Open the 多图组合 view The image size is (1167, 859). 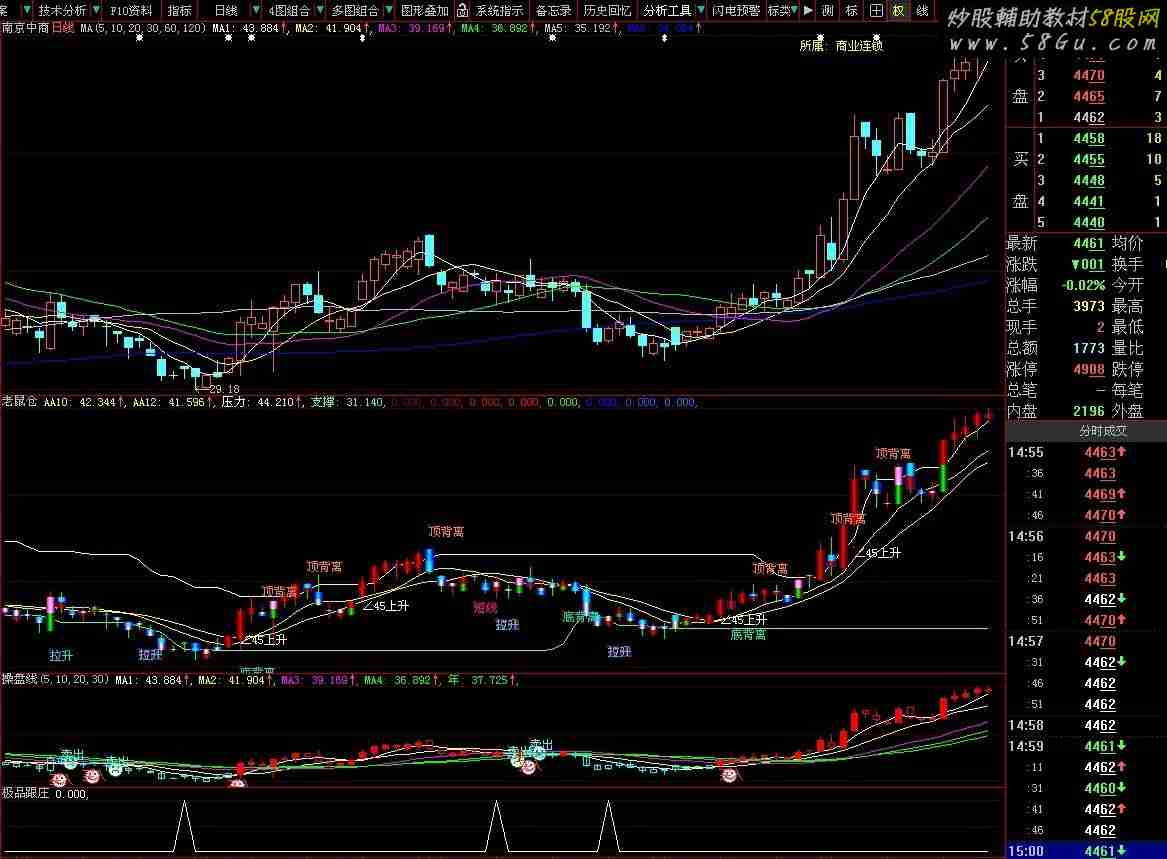[355, 10]
